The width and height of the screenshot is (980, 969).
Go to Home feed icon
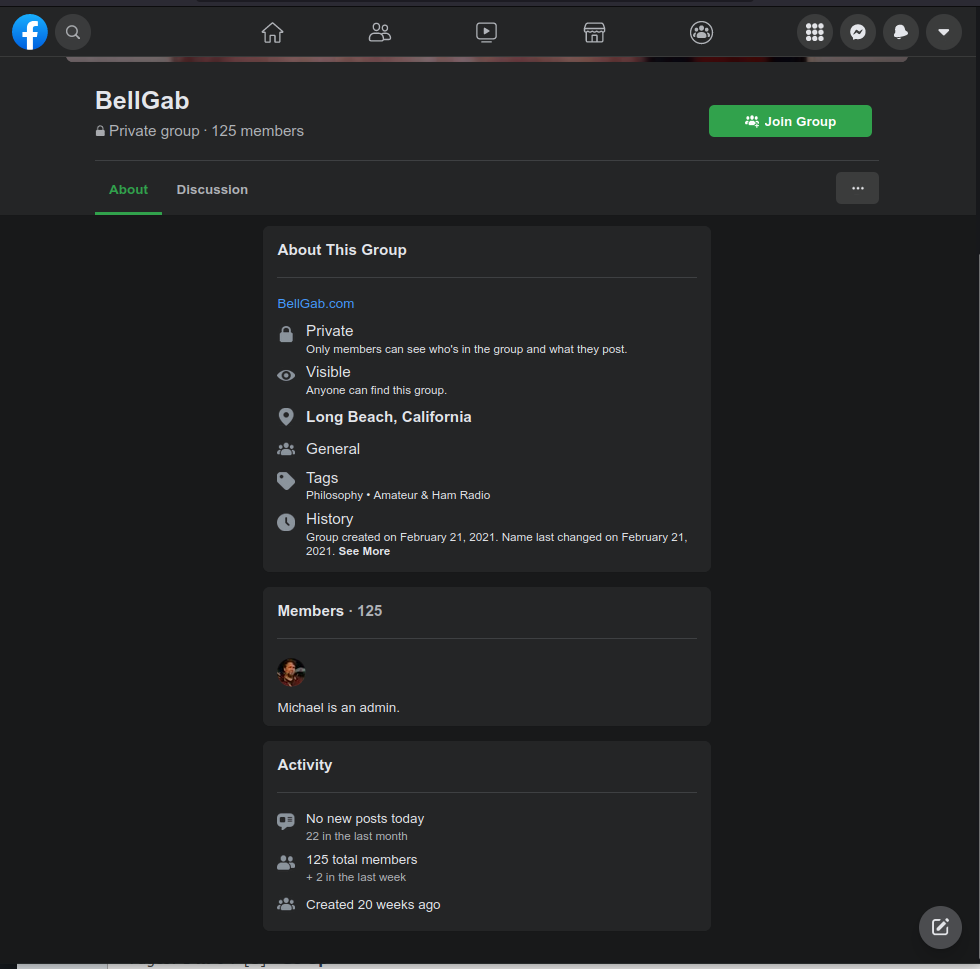pyautogui.click(x=272, y=32)
